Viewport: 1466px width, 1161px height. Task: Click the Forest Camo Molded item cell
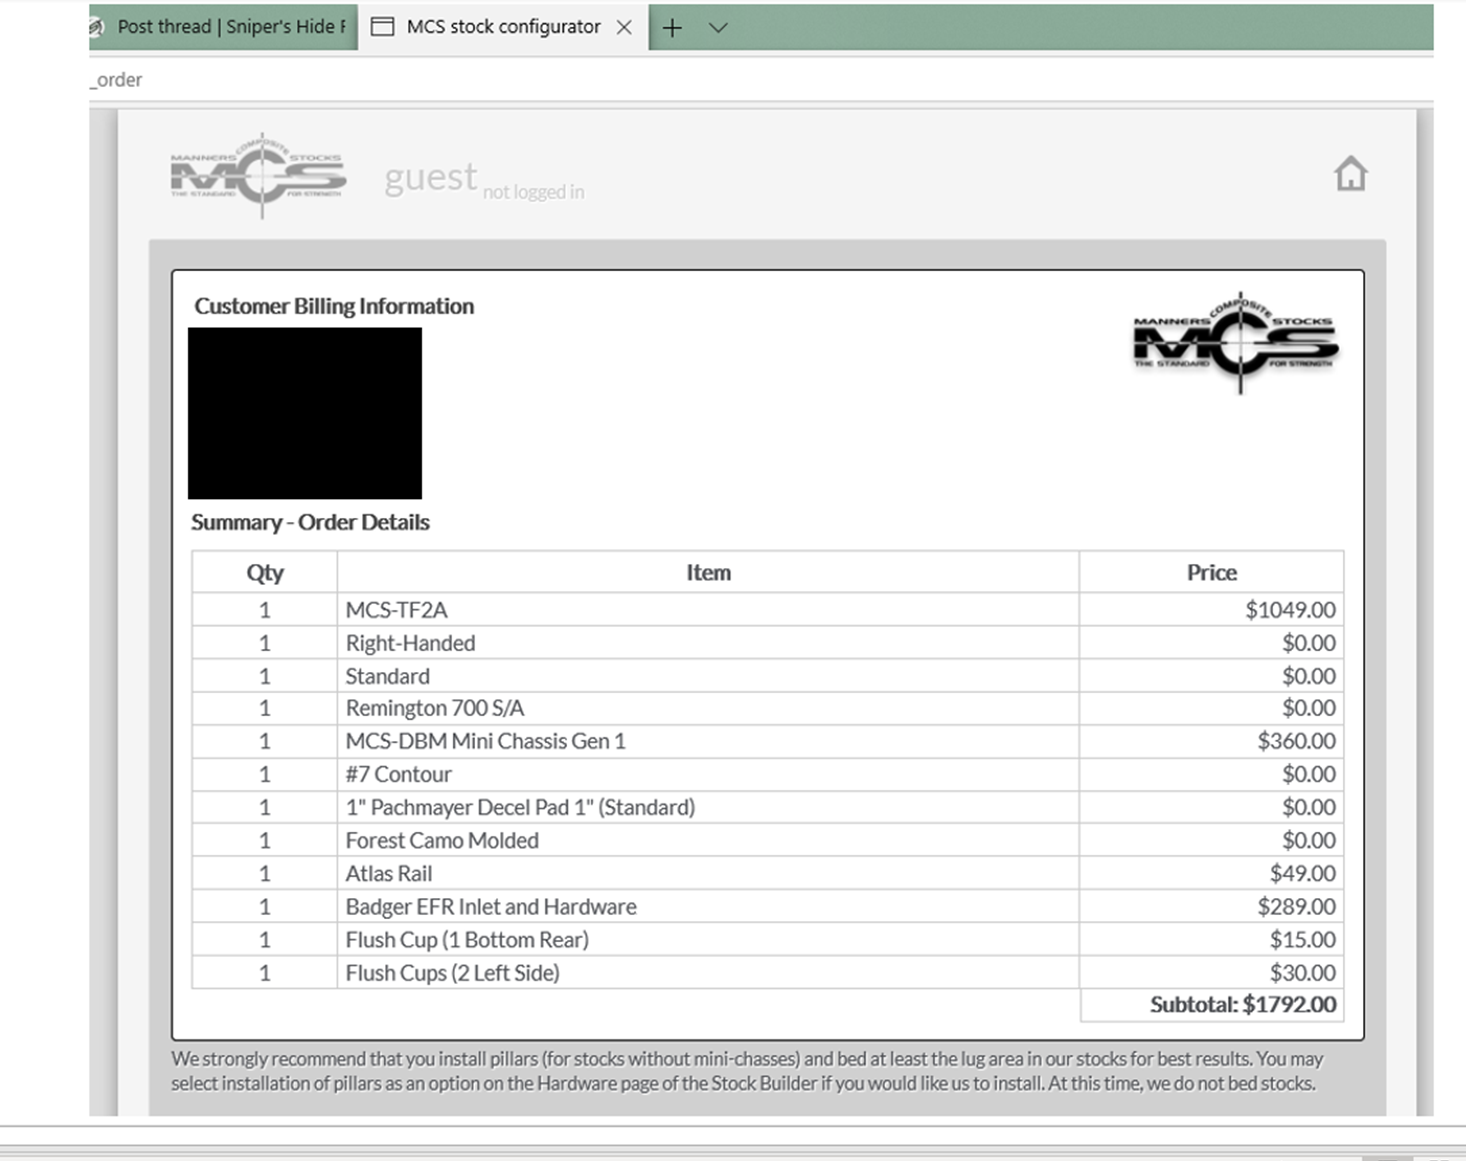[x=708, y=840]
